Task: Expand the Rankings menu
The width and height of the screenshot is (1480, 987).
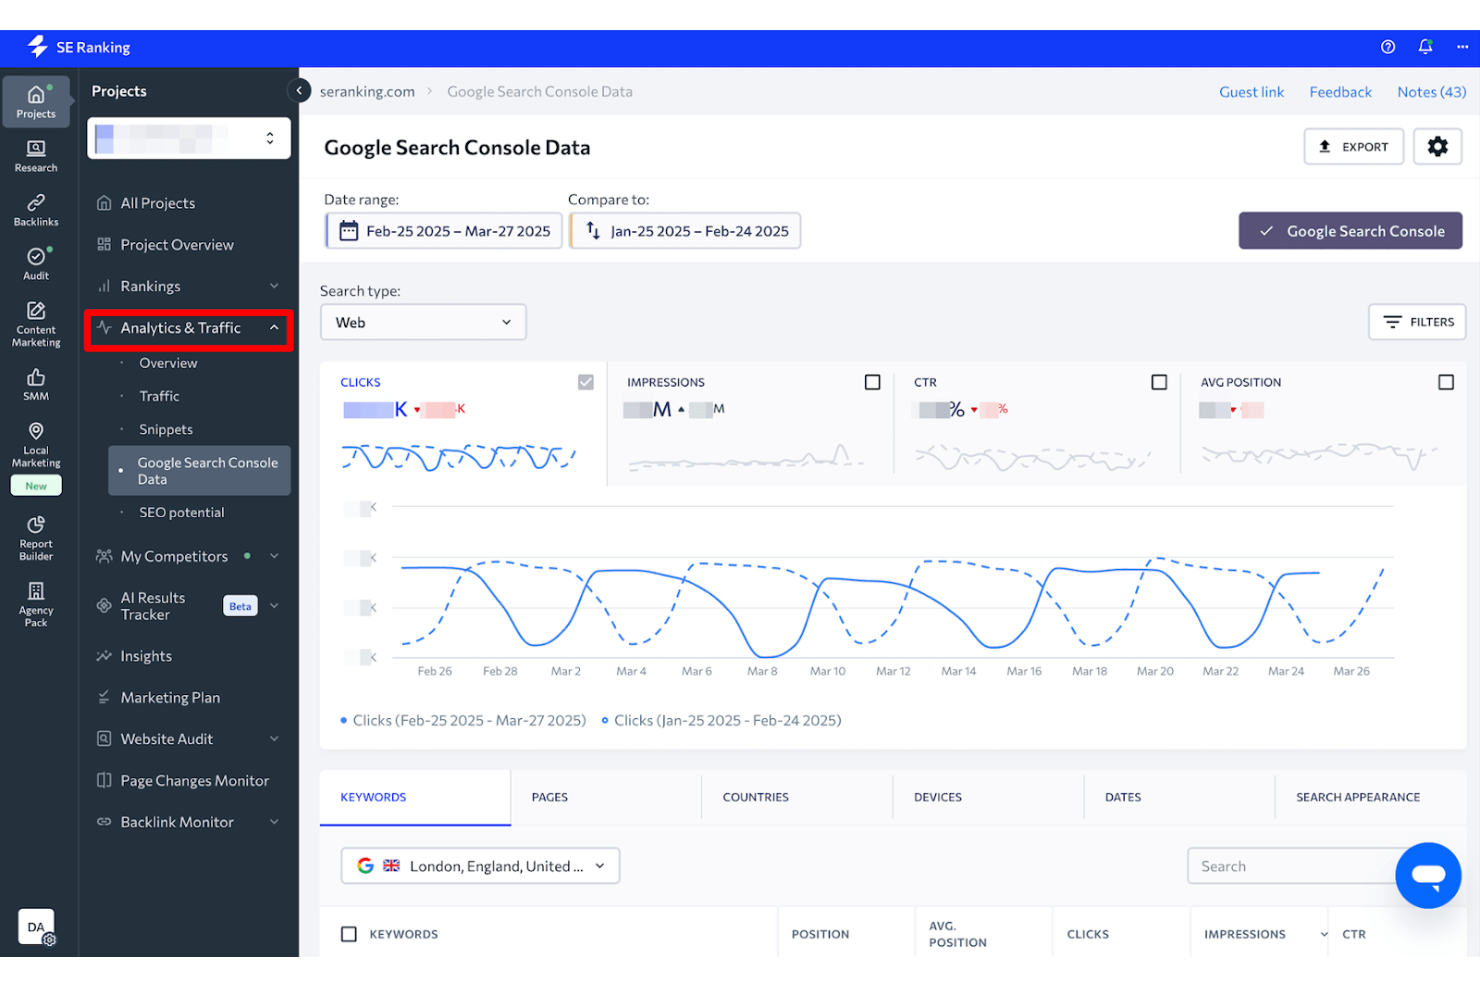Action: (189, 287)
